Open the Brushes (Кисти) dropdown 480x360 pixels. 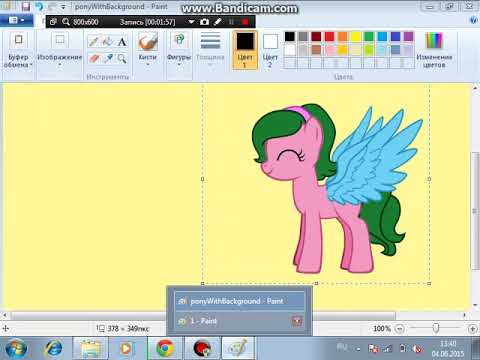pyautogui.click(x=147, y=49)
